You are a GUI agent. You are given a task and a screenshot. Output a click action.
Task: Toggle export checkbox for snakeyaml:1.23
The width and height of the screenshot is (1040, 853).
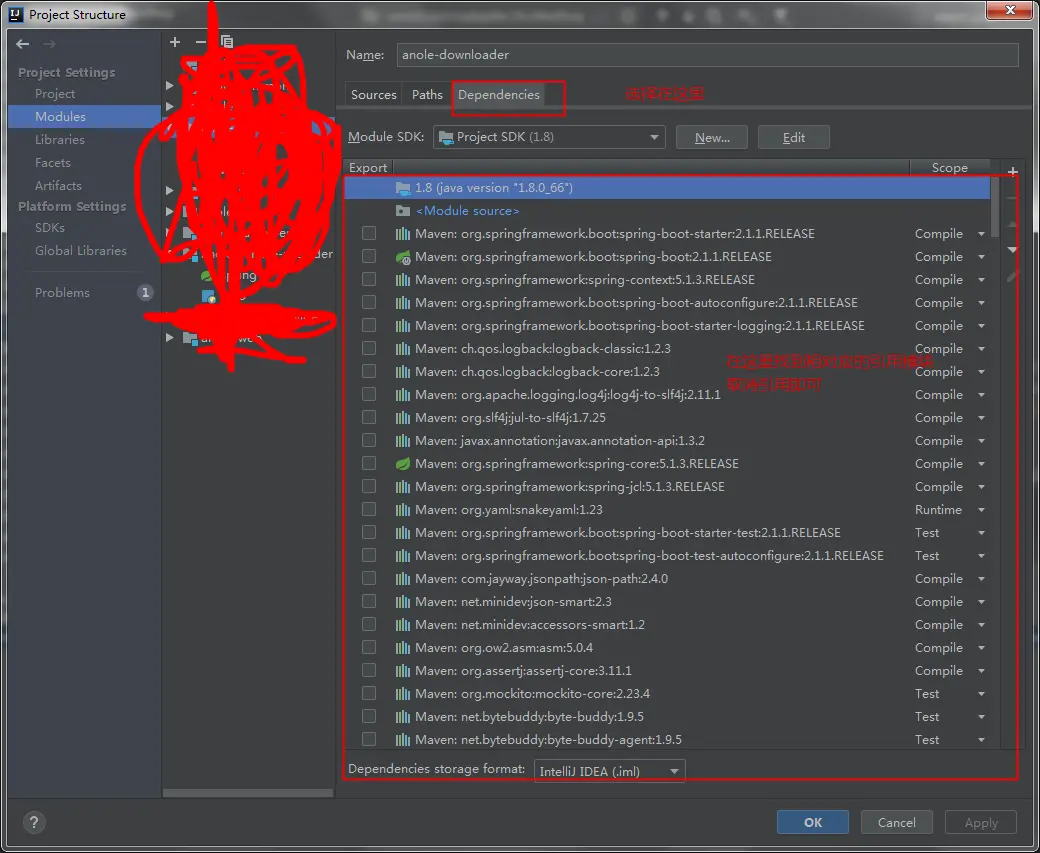tap(369, 509)
